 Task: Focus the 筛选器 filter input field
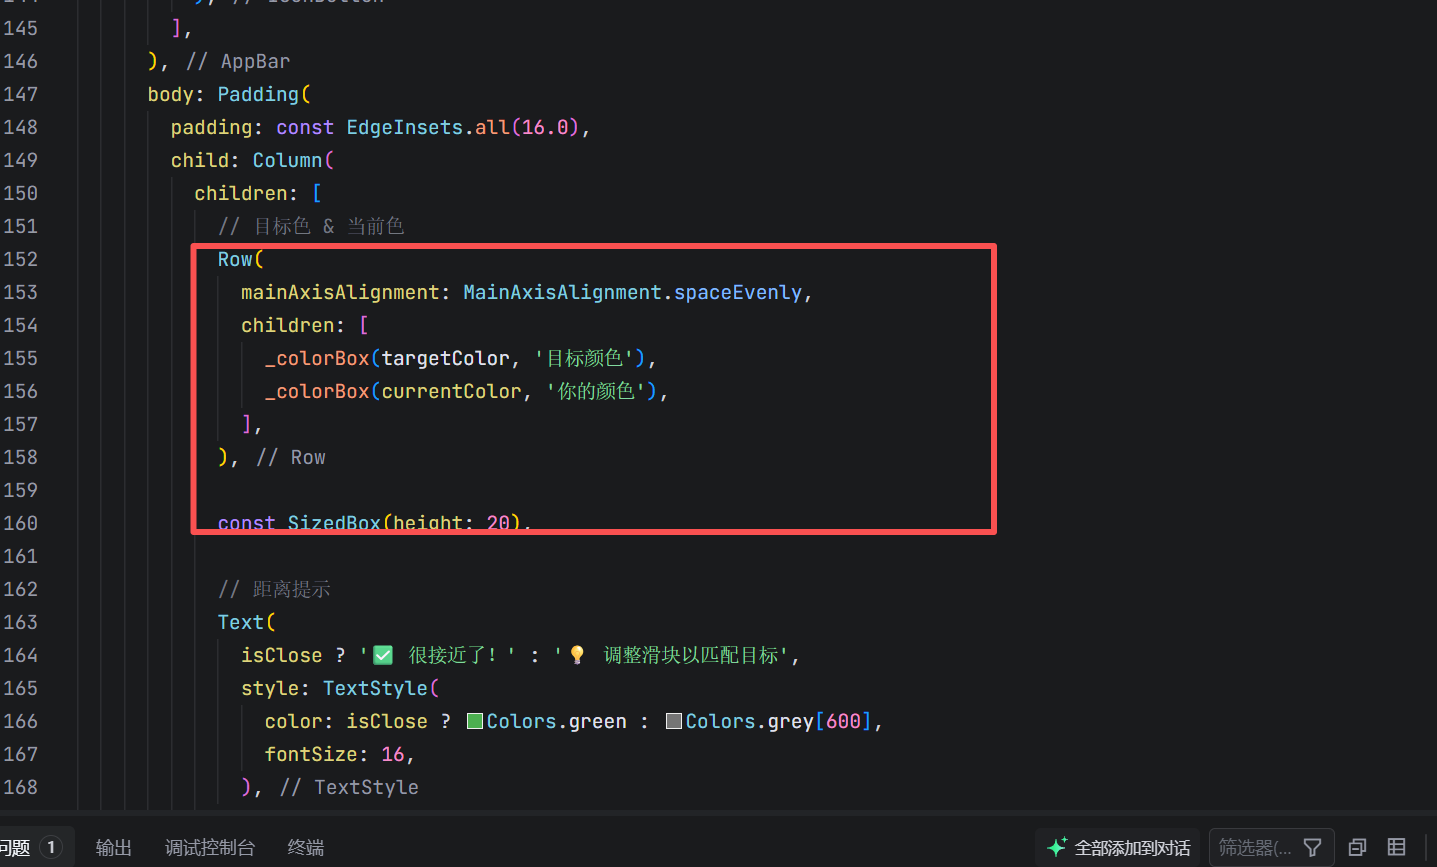tap(1256, 848)
